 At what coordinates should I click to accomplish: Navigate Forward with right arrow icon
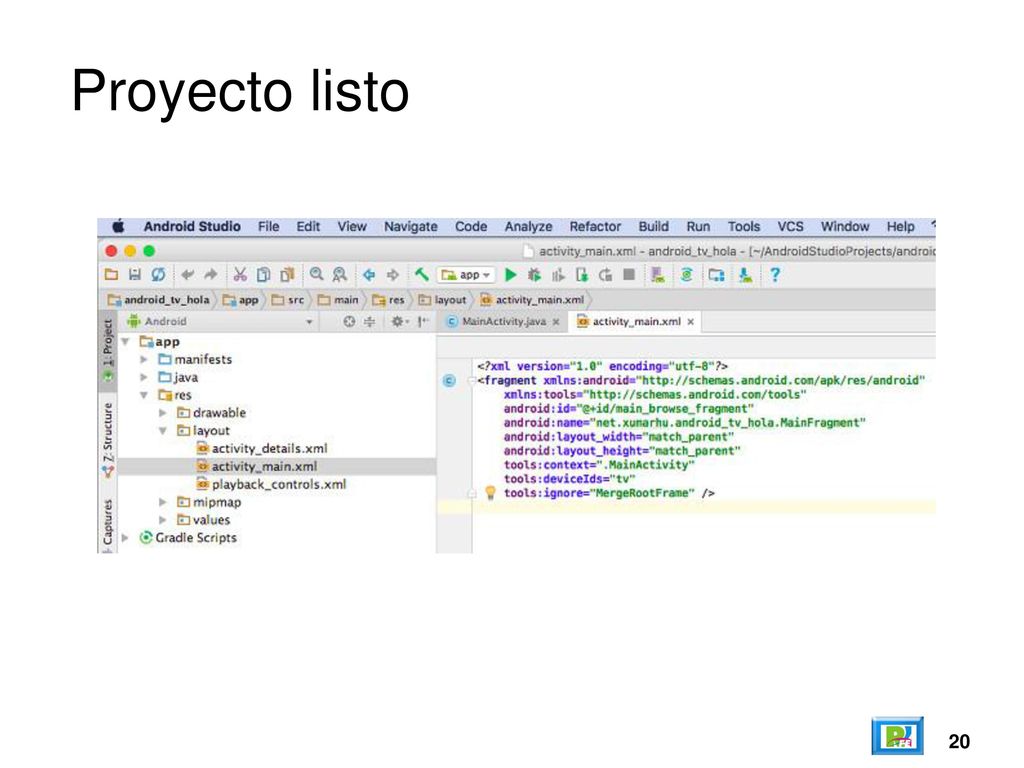392,275
